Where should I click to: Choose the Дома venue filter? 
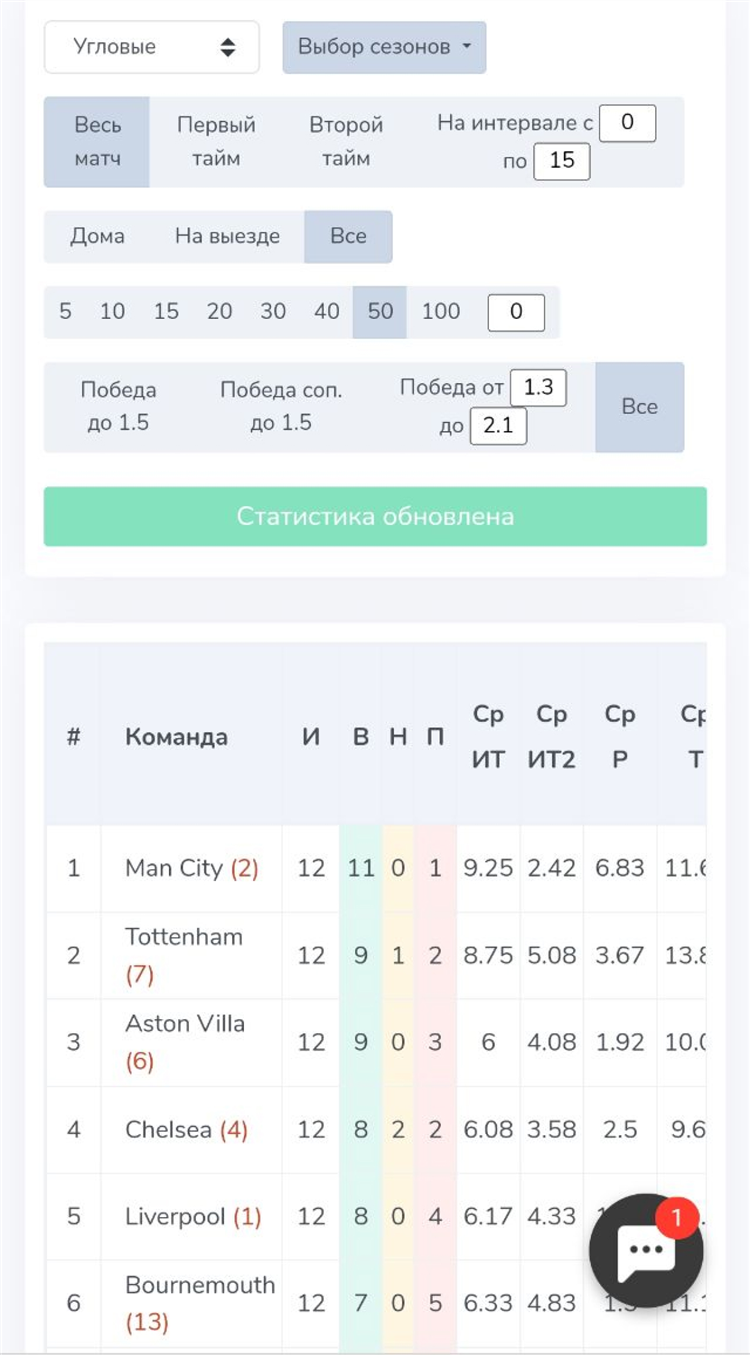97,237
